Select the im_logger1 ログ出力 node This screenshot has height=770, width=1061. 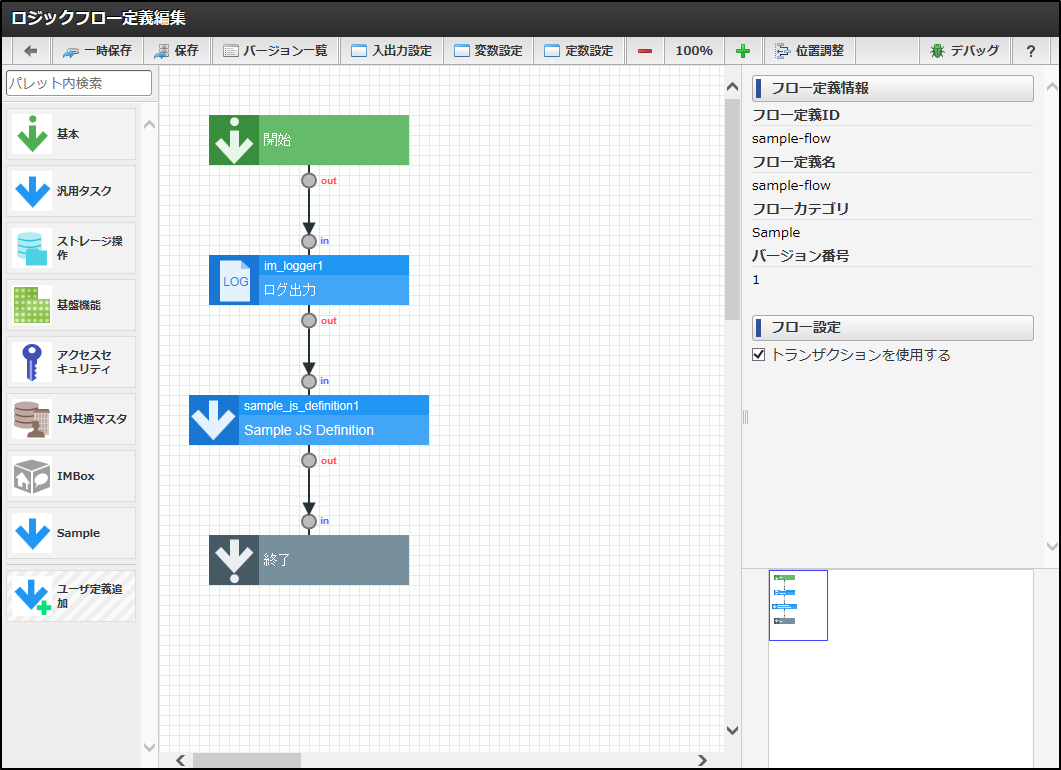pos(309,280)
